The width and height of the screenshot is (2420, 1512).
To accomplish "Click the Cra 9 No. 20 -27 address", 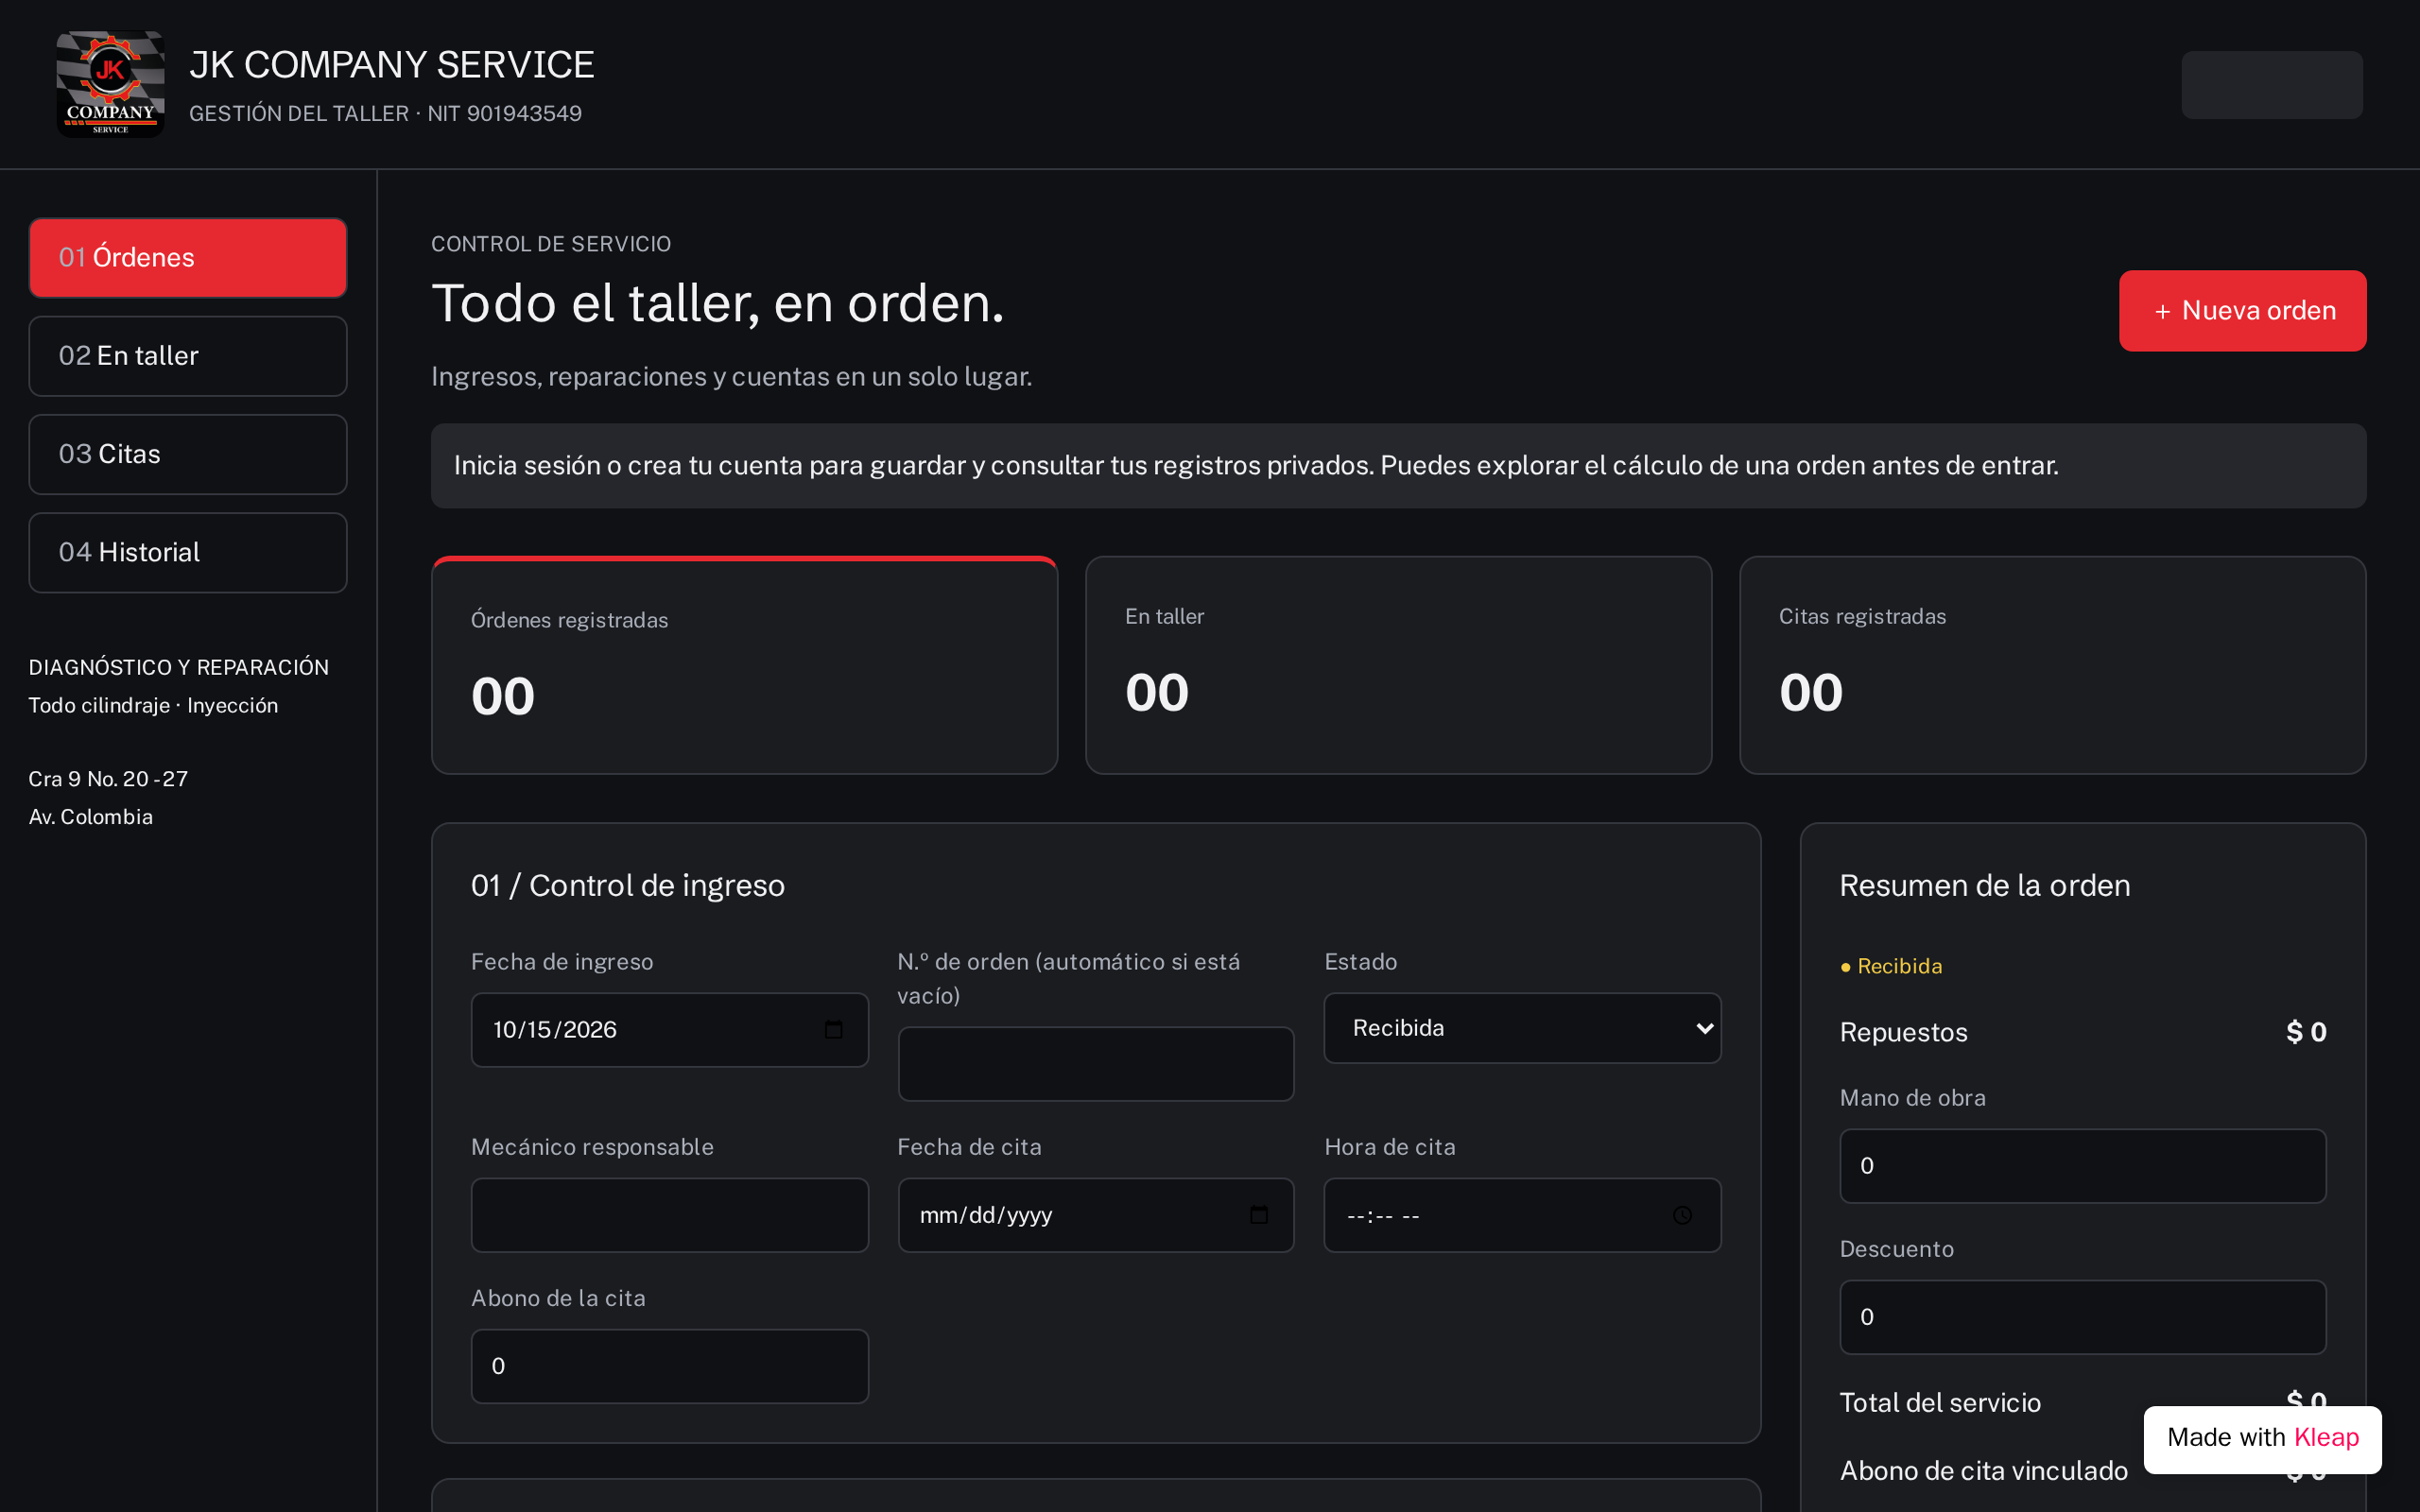I will (x=108, y=779).
